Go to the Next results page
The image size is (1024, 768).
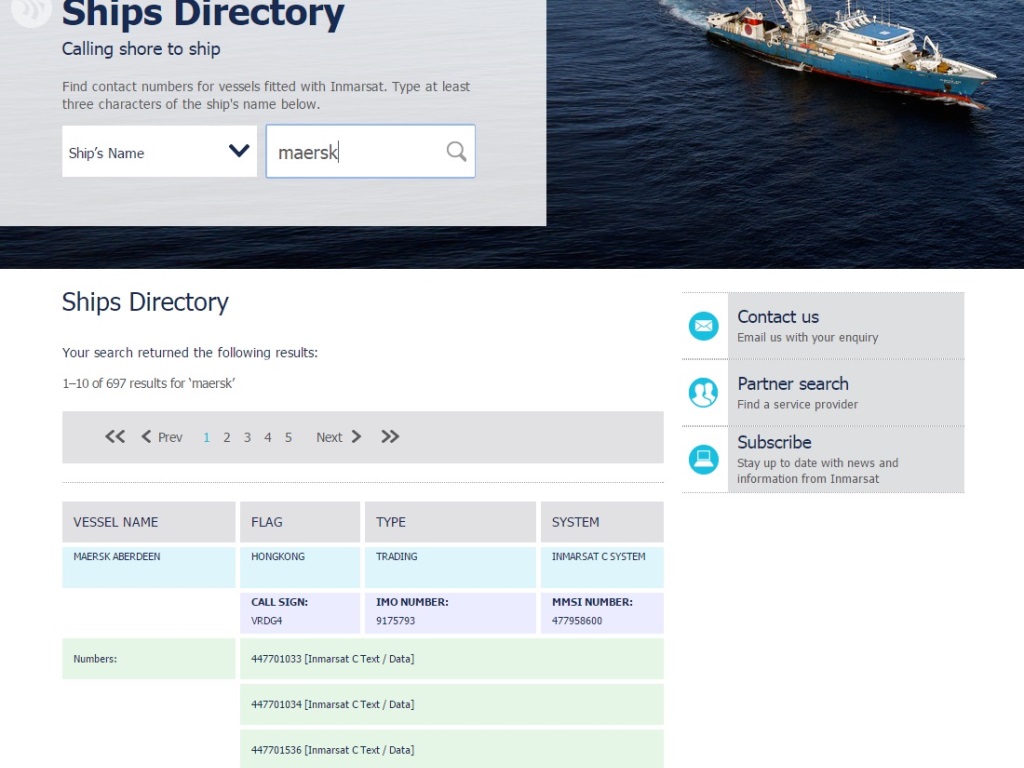coord(338,437)
